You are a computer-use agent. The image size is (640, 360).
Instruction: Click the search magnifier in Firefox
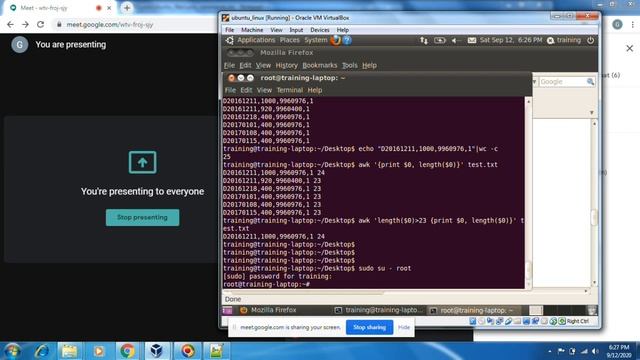590,82
